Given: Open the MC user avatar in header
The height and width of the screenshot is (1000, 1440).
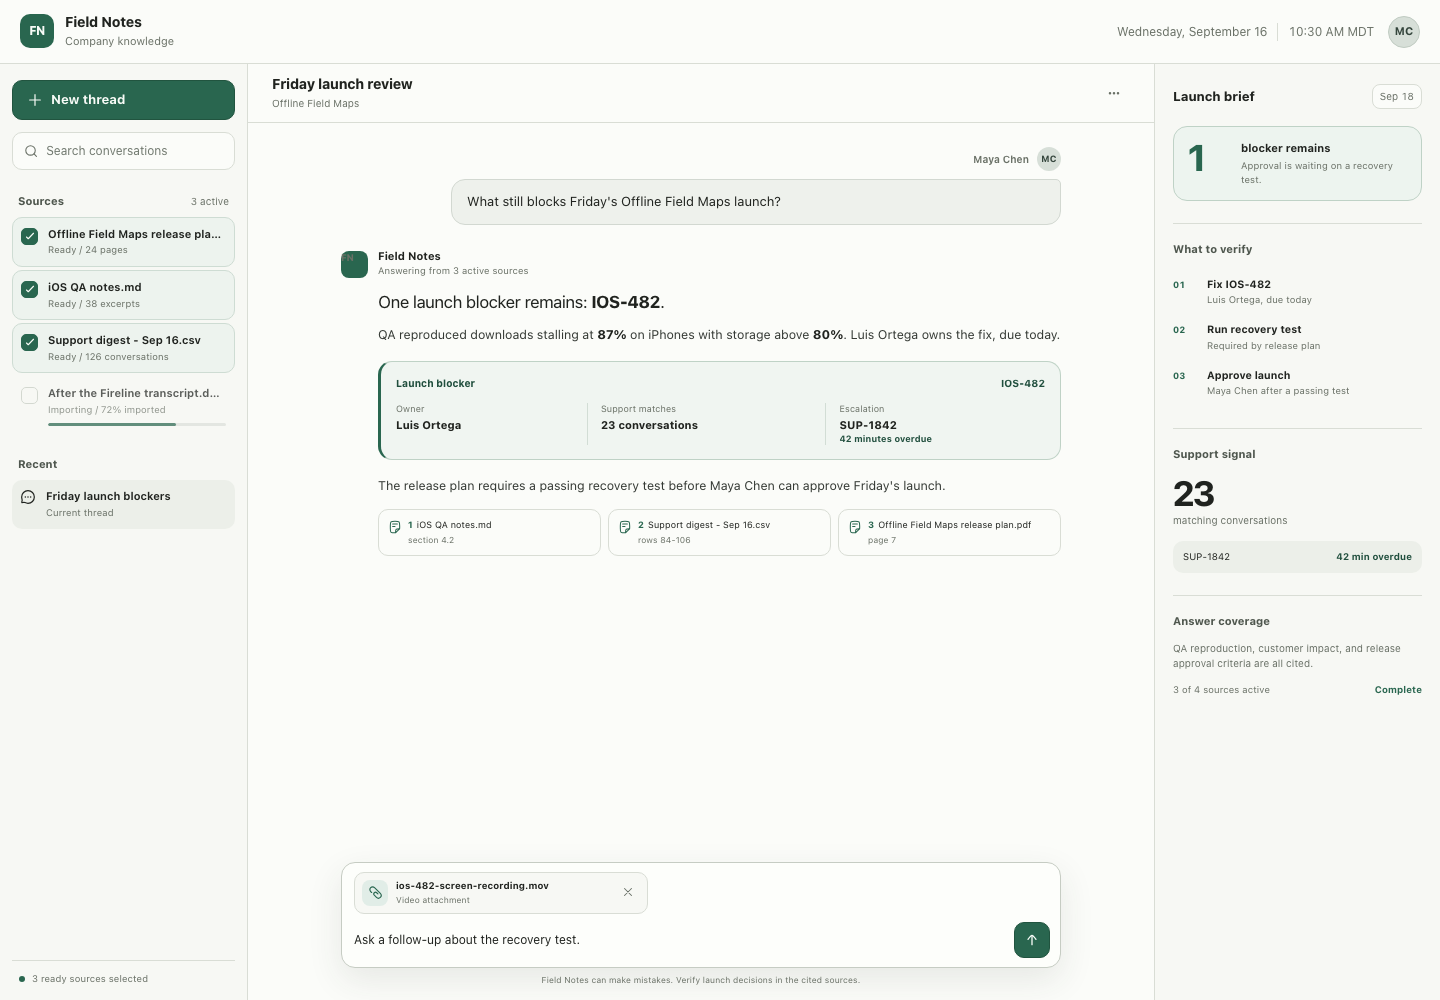Looking at the screenshot, I should tap(1404, 31).
